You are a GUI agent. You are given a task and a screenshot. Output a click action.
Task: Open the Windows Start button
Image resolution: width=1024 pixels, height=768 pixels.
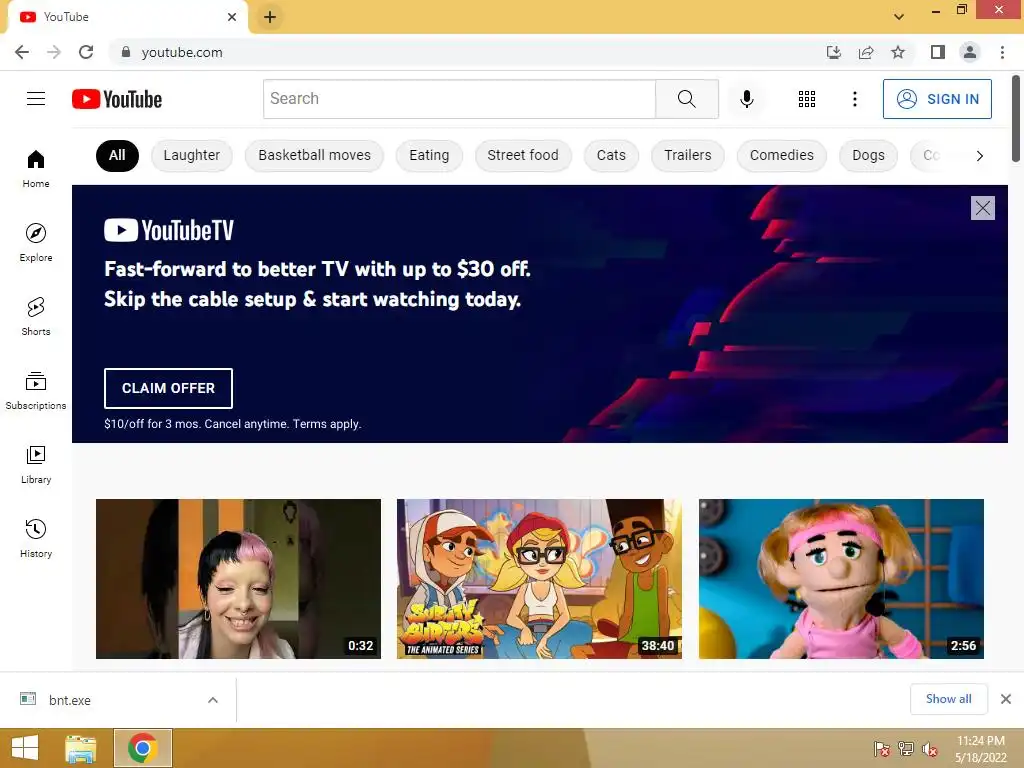click(x=25, y=748)
